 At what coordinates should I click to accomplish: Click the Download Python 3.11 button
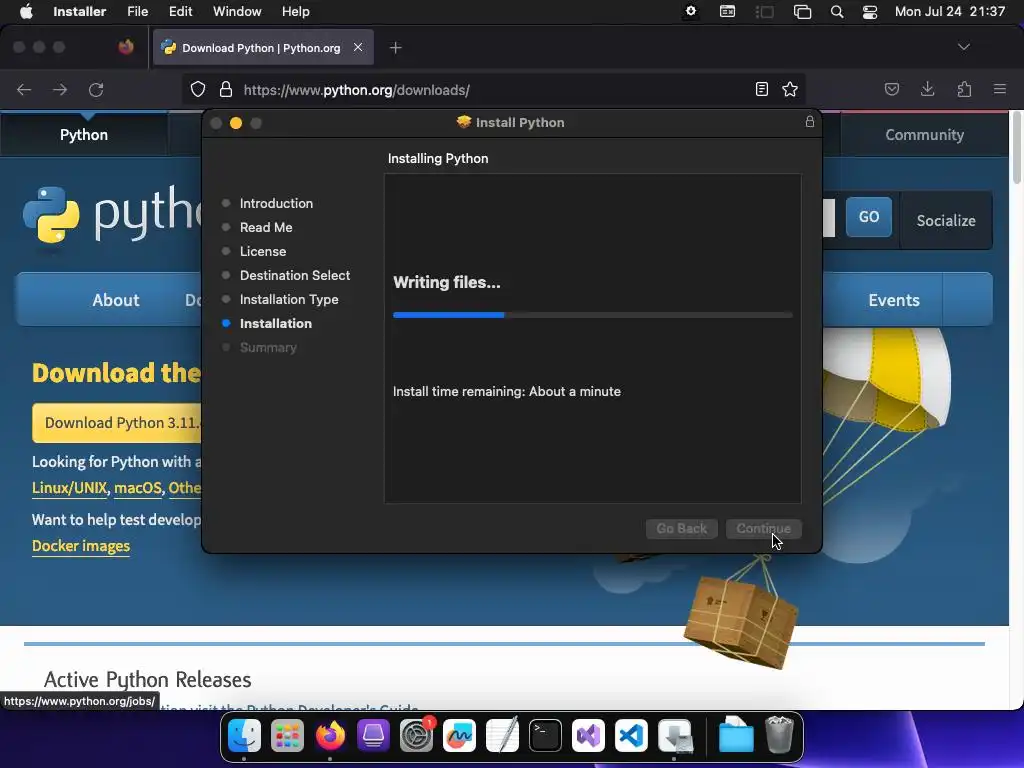coord(118,423)
